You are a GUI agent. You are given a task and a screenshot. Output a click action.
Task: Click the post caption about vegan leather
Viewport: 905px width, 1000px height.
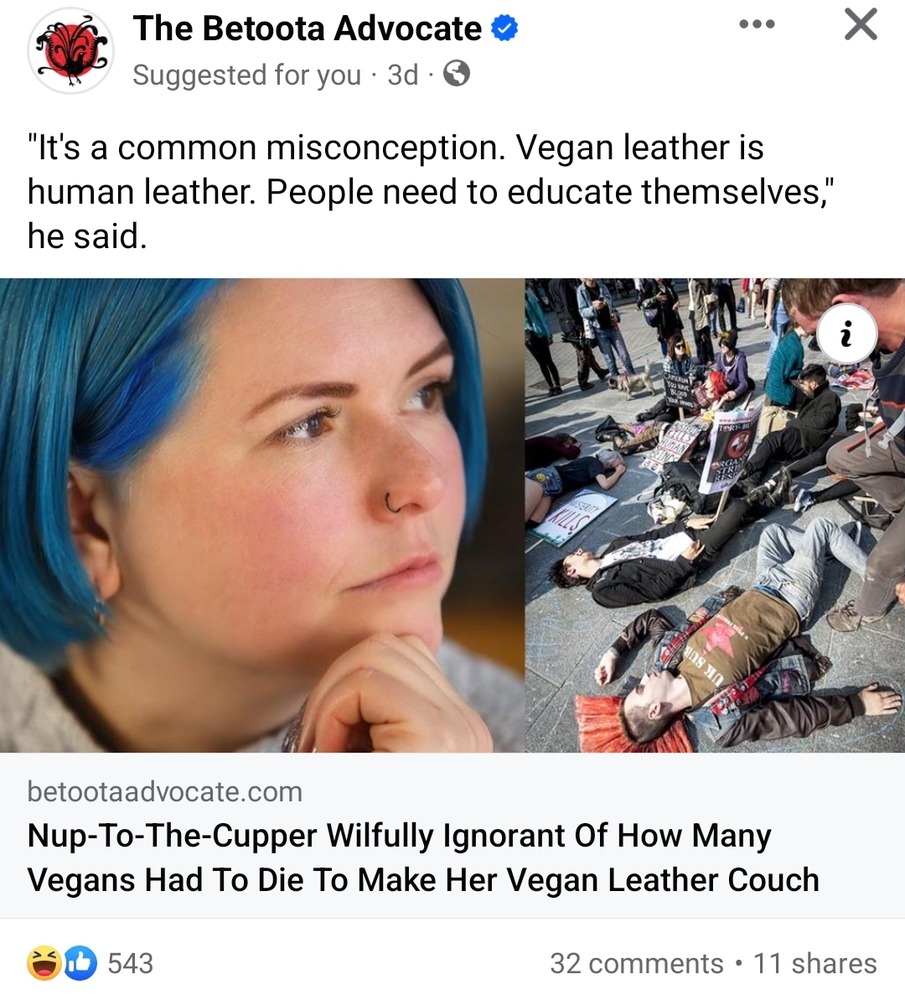(x=430, y=191)
